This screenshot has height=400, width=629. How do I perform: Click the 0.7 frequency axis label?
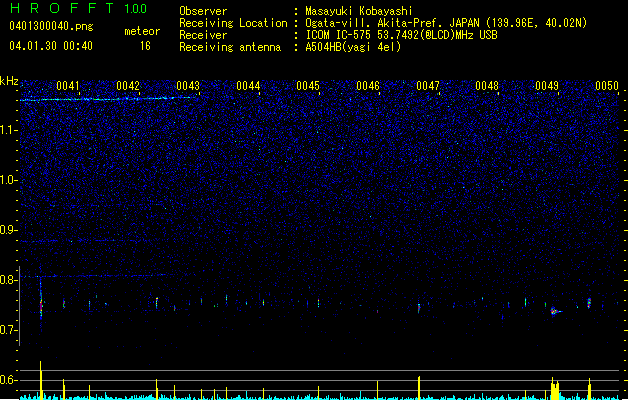pyautogui.click(x=8, y=330)
